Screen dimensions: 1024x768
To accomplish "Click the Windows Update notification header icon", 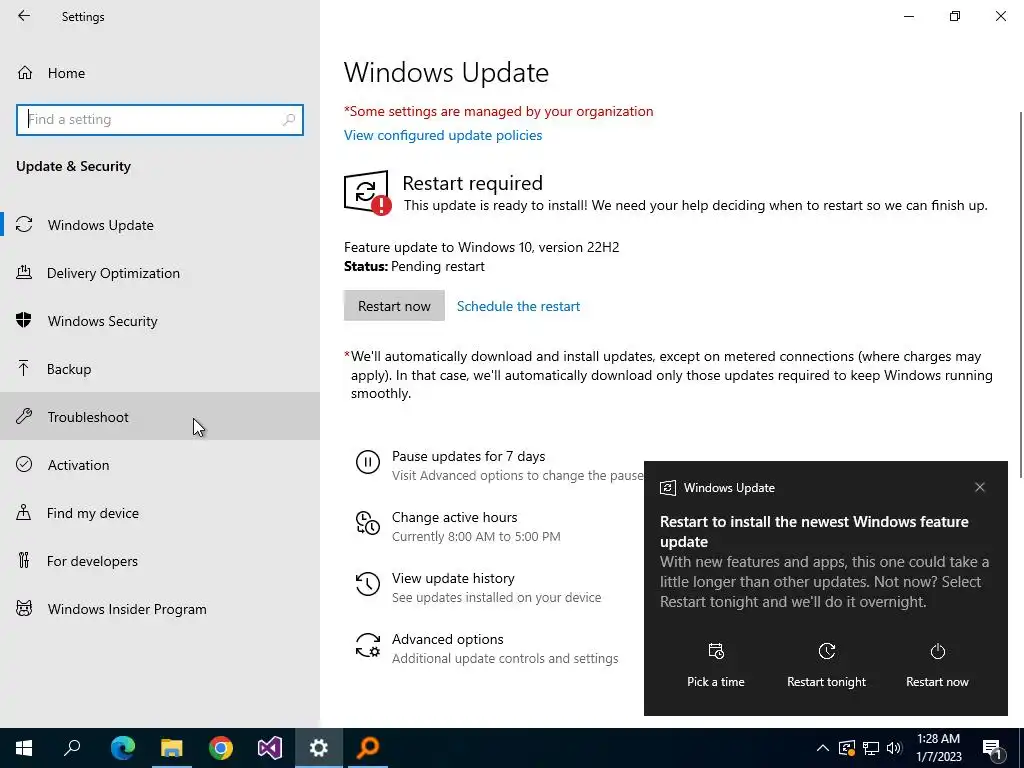I will tap(667, 488).
